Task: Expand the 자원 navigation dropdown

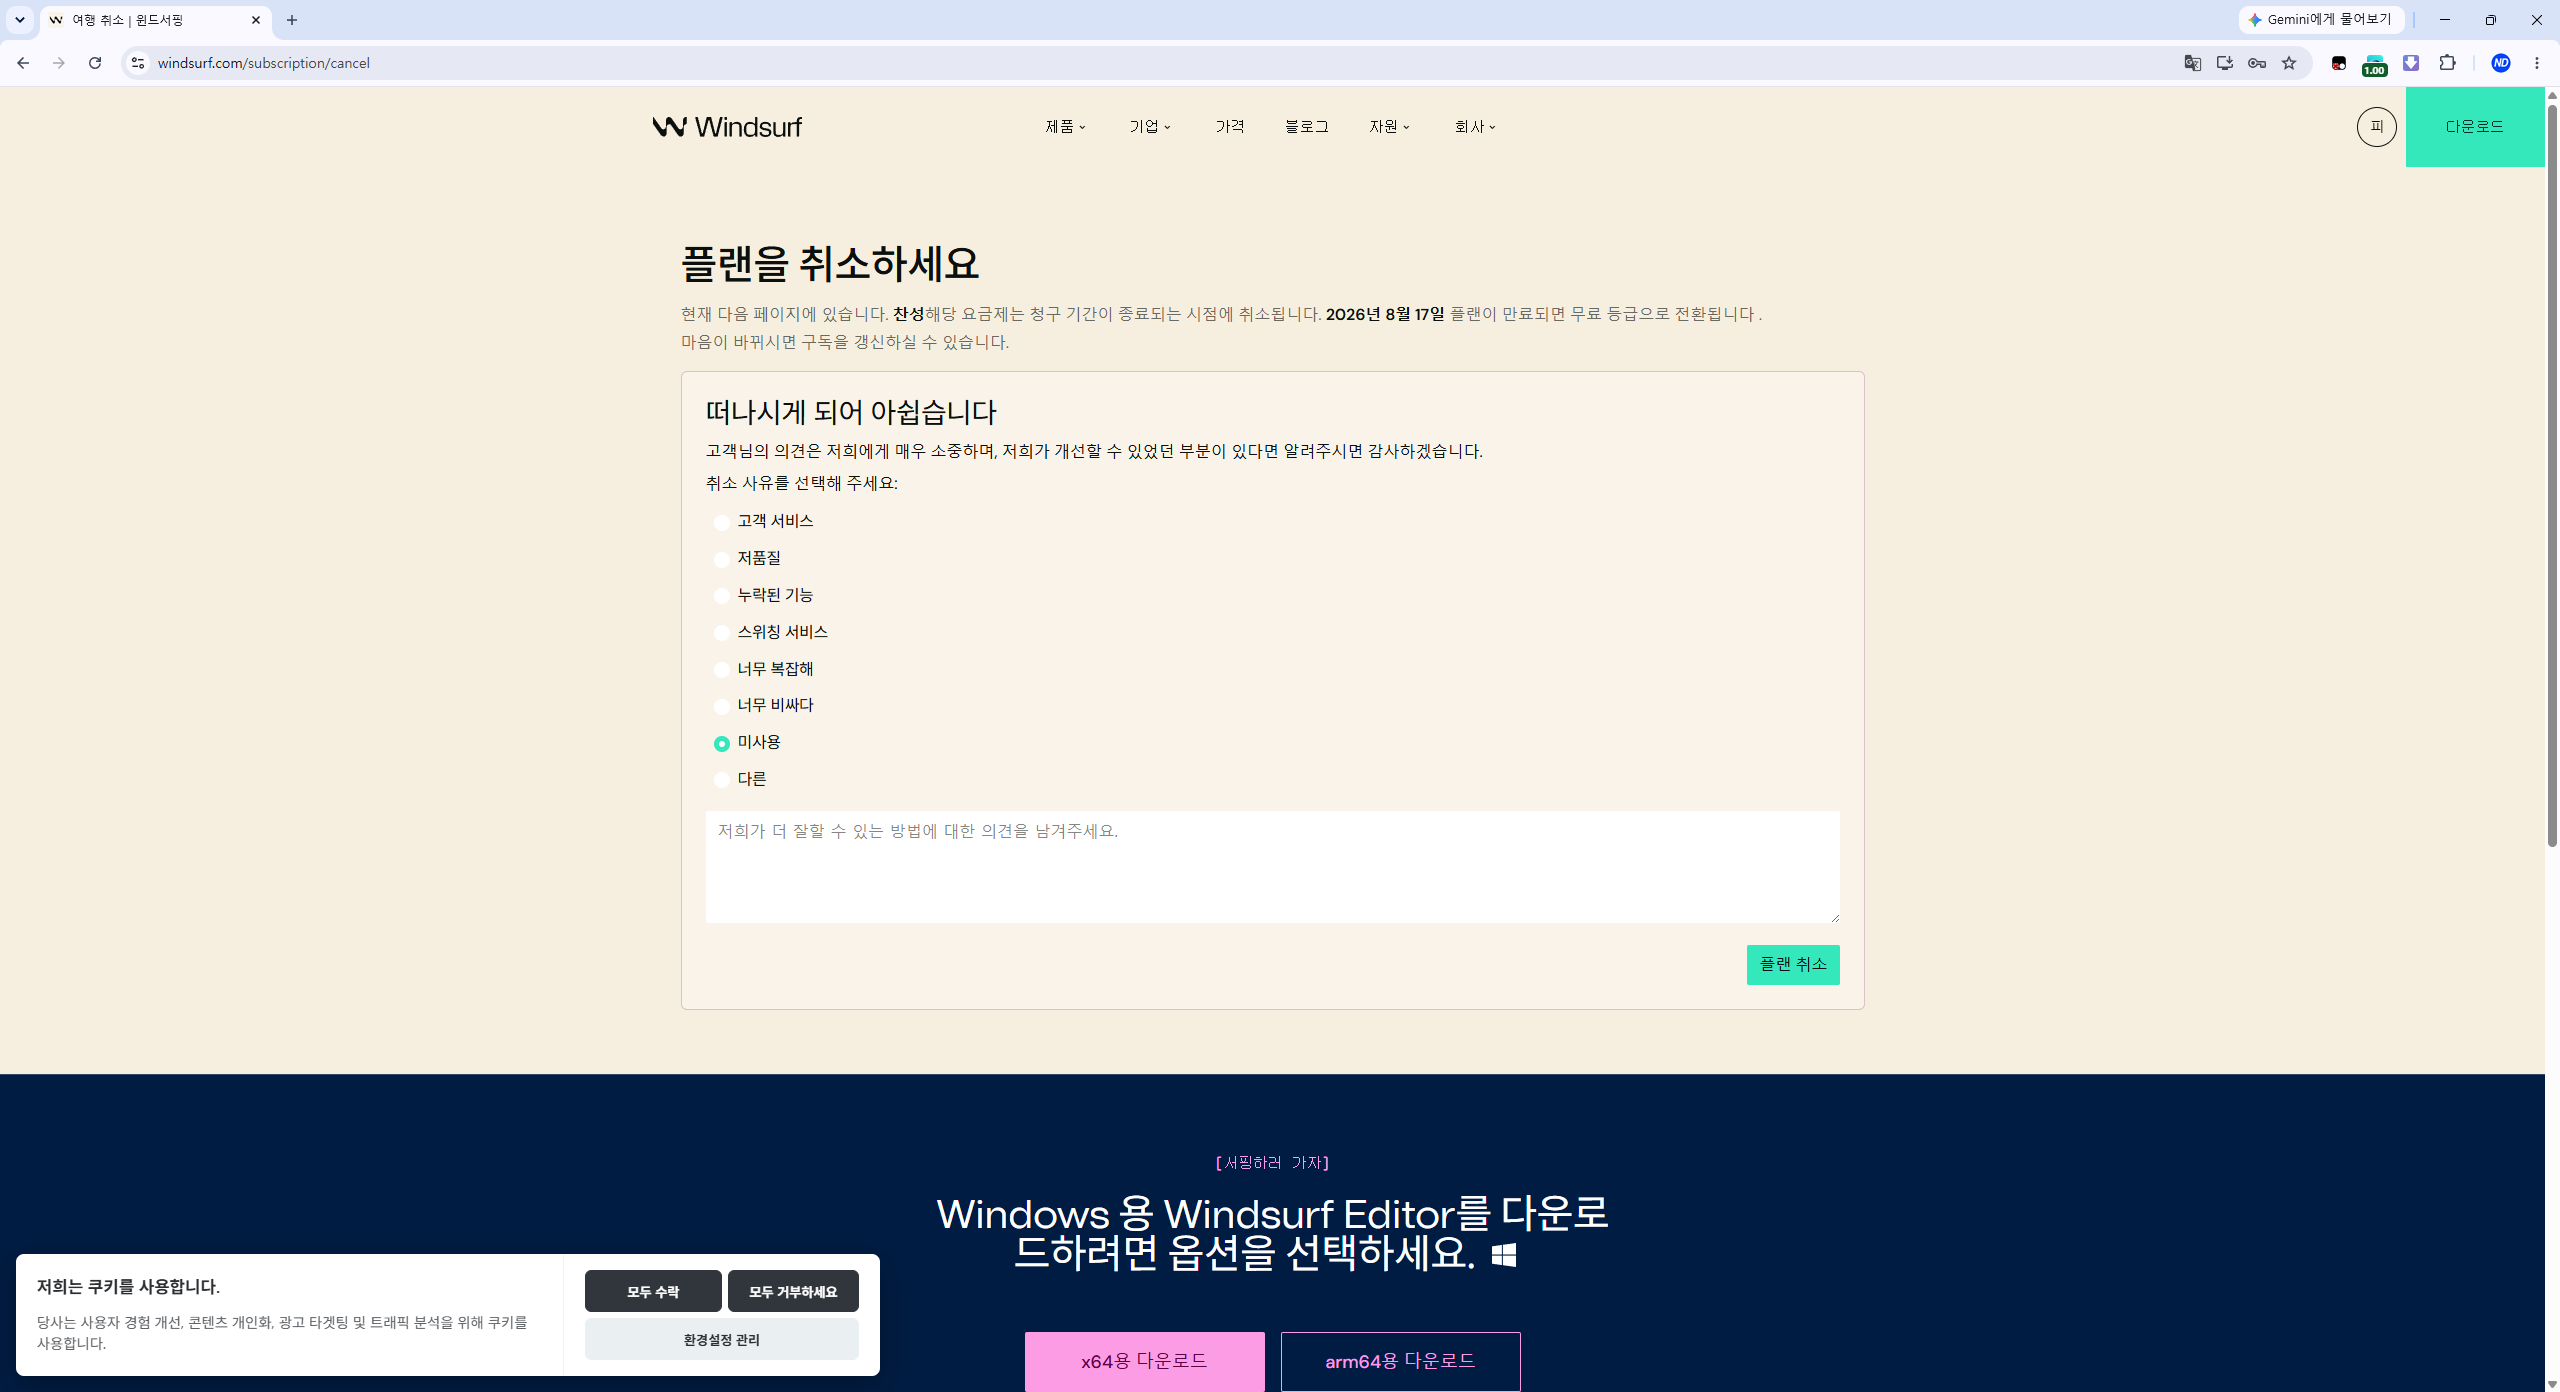Action: [1390, 127]
